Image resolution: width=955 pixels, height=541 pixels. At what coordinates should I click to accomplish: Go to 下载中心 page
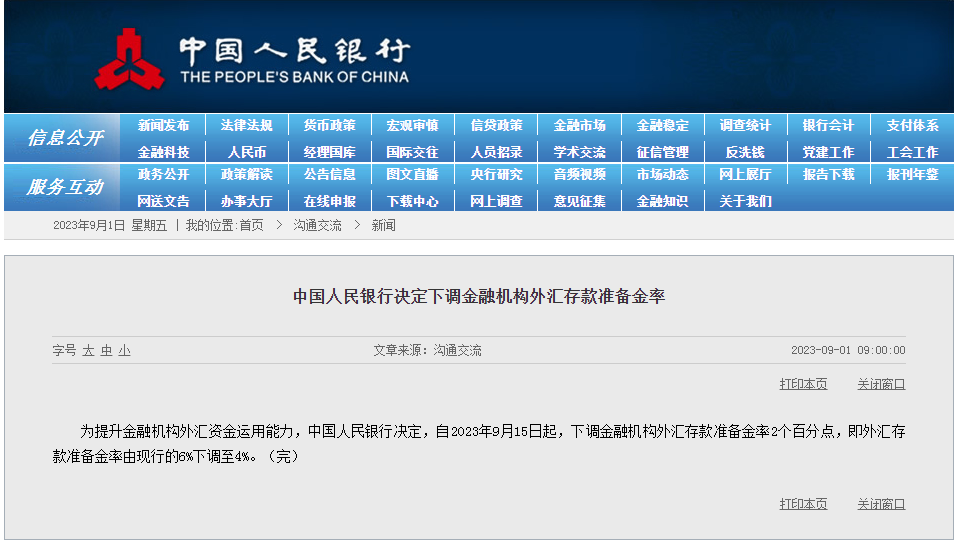coord(412,202)
